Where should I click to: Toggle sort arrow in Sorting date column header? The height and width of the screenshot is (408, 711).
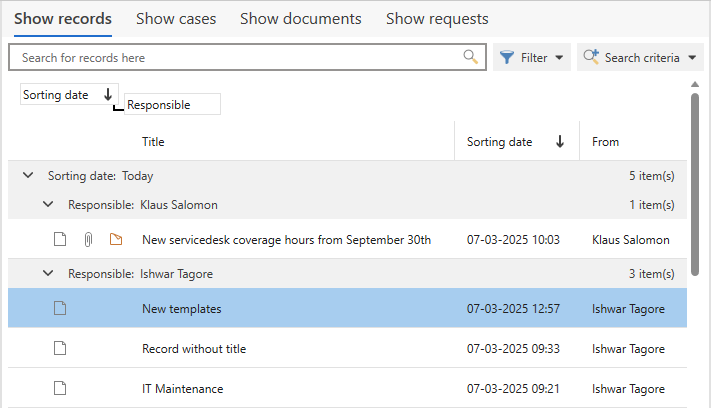point(559,142)
